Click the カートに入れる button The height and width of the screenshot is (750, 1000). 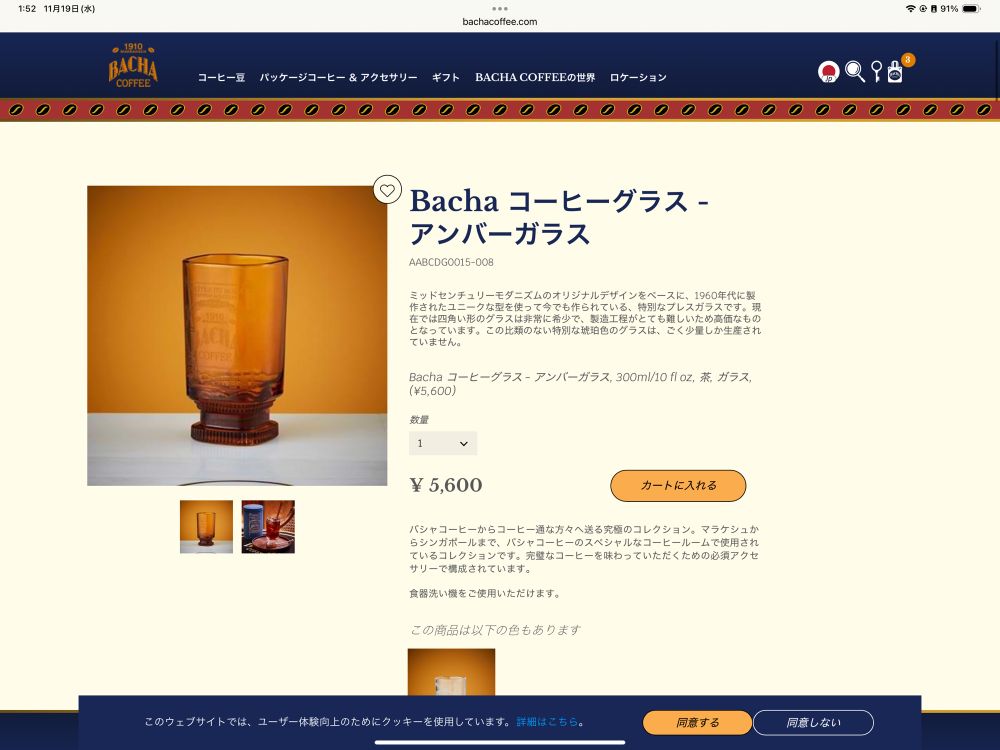678,486
